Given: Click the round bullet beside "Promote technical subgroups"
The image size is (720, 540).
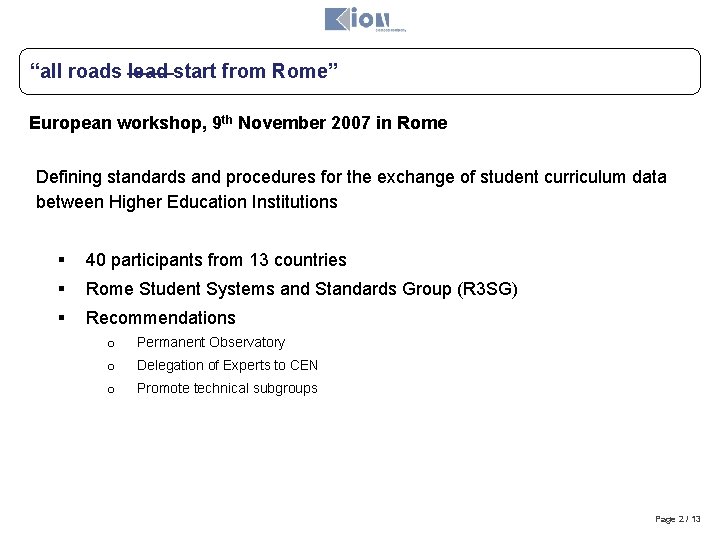Looking at the screenshot, I should tap(113, 389).
